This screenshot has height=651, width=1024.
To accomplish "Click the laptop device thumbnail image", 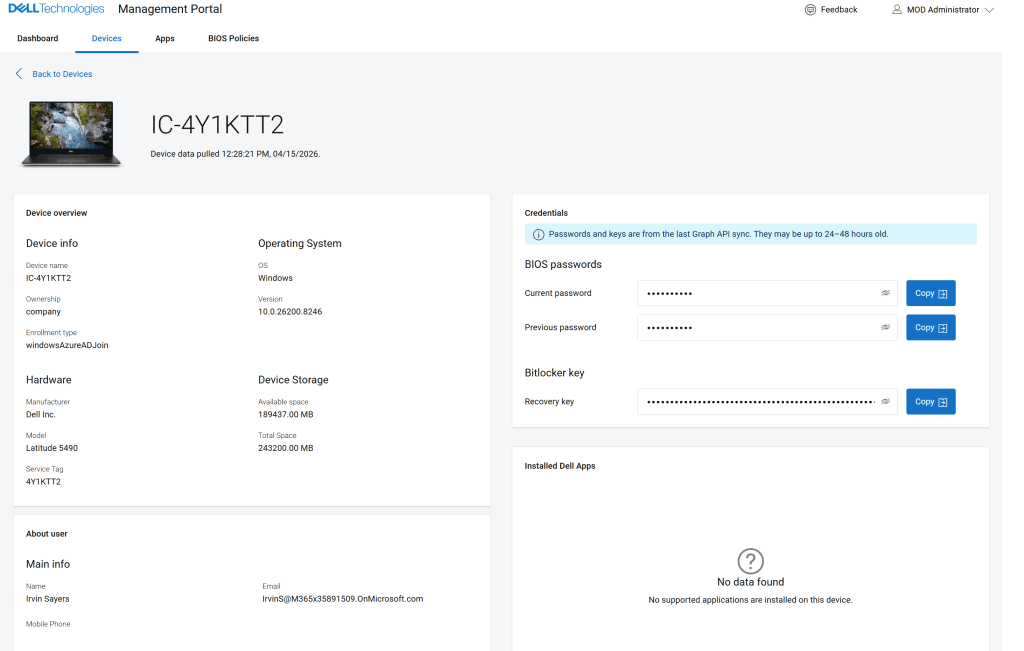I will [71, 132].
